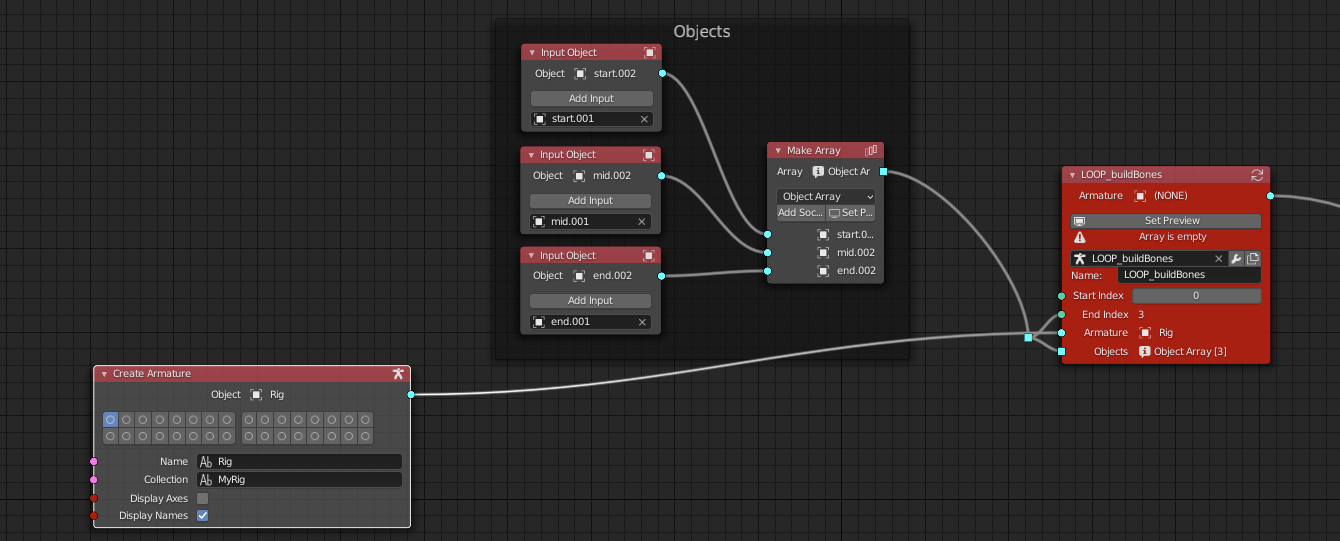Collapse the Create Armature node

104,374
